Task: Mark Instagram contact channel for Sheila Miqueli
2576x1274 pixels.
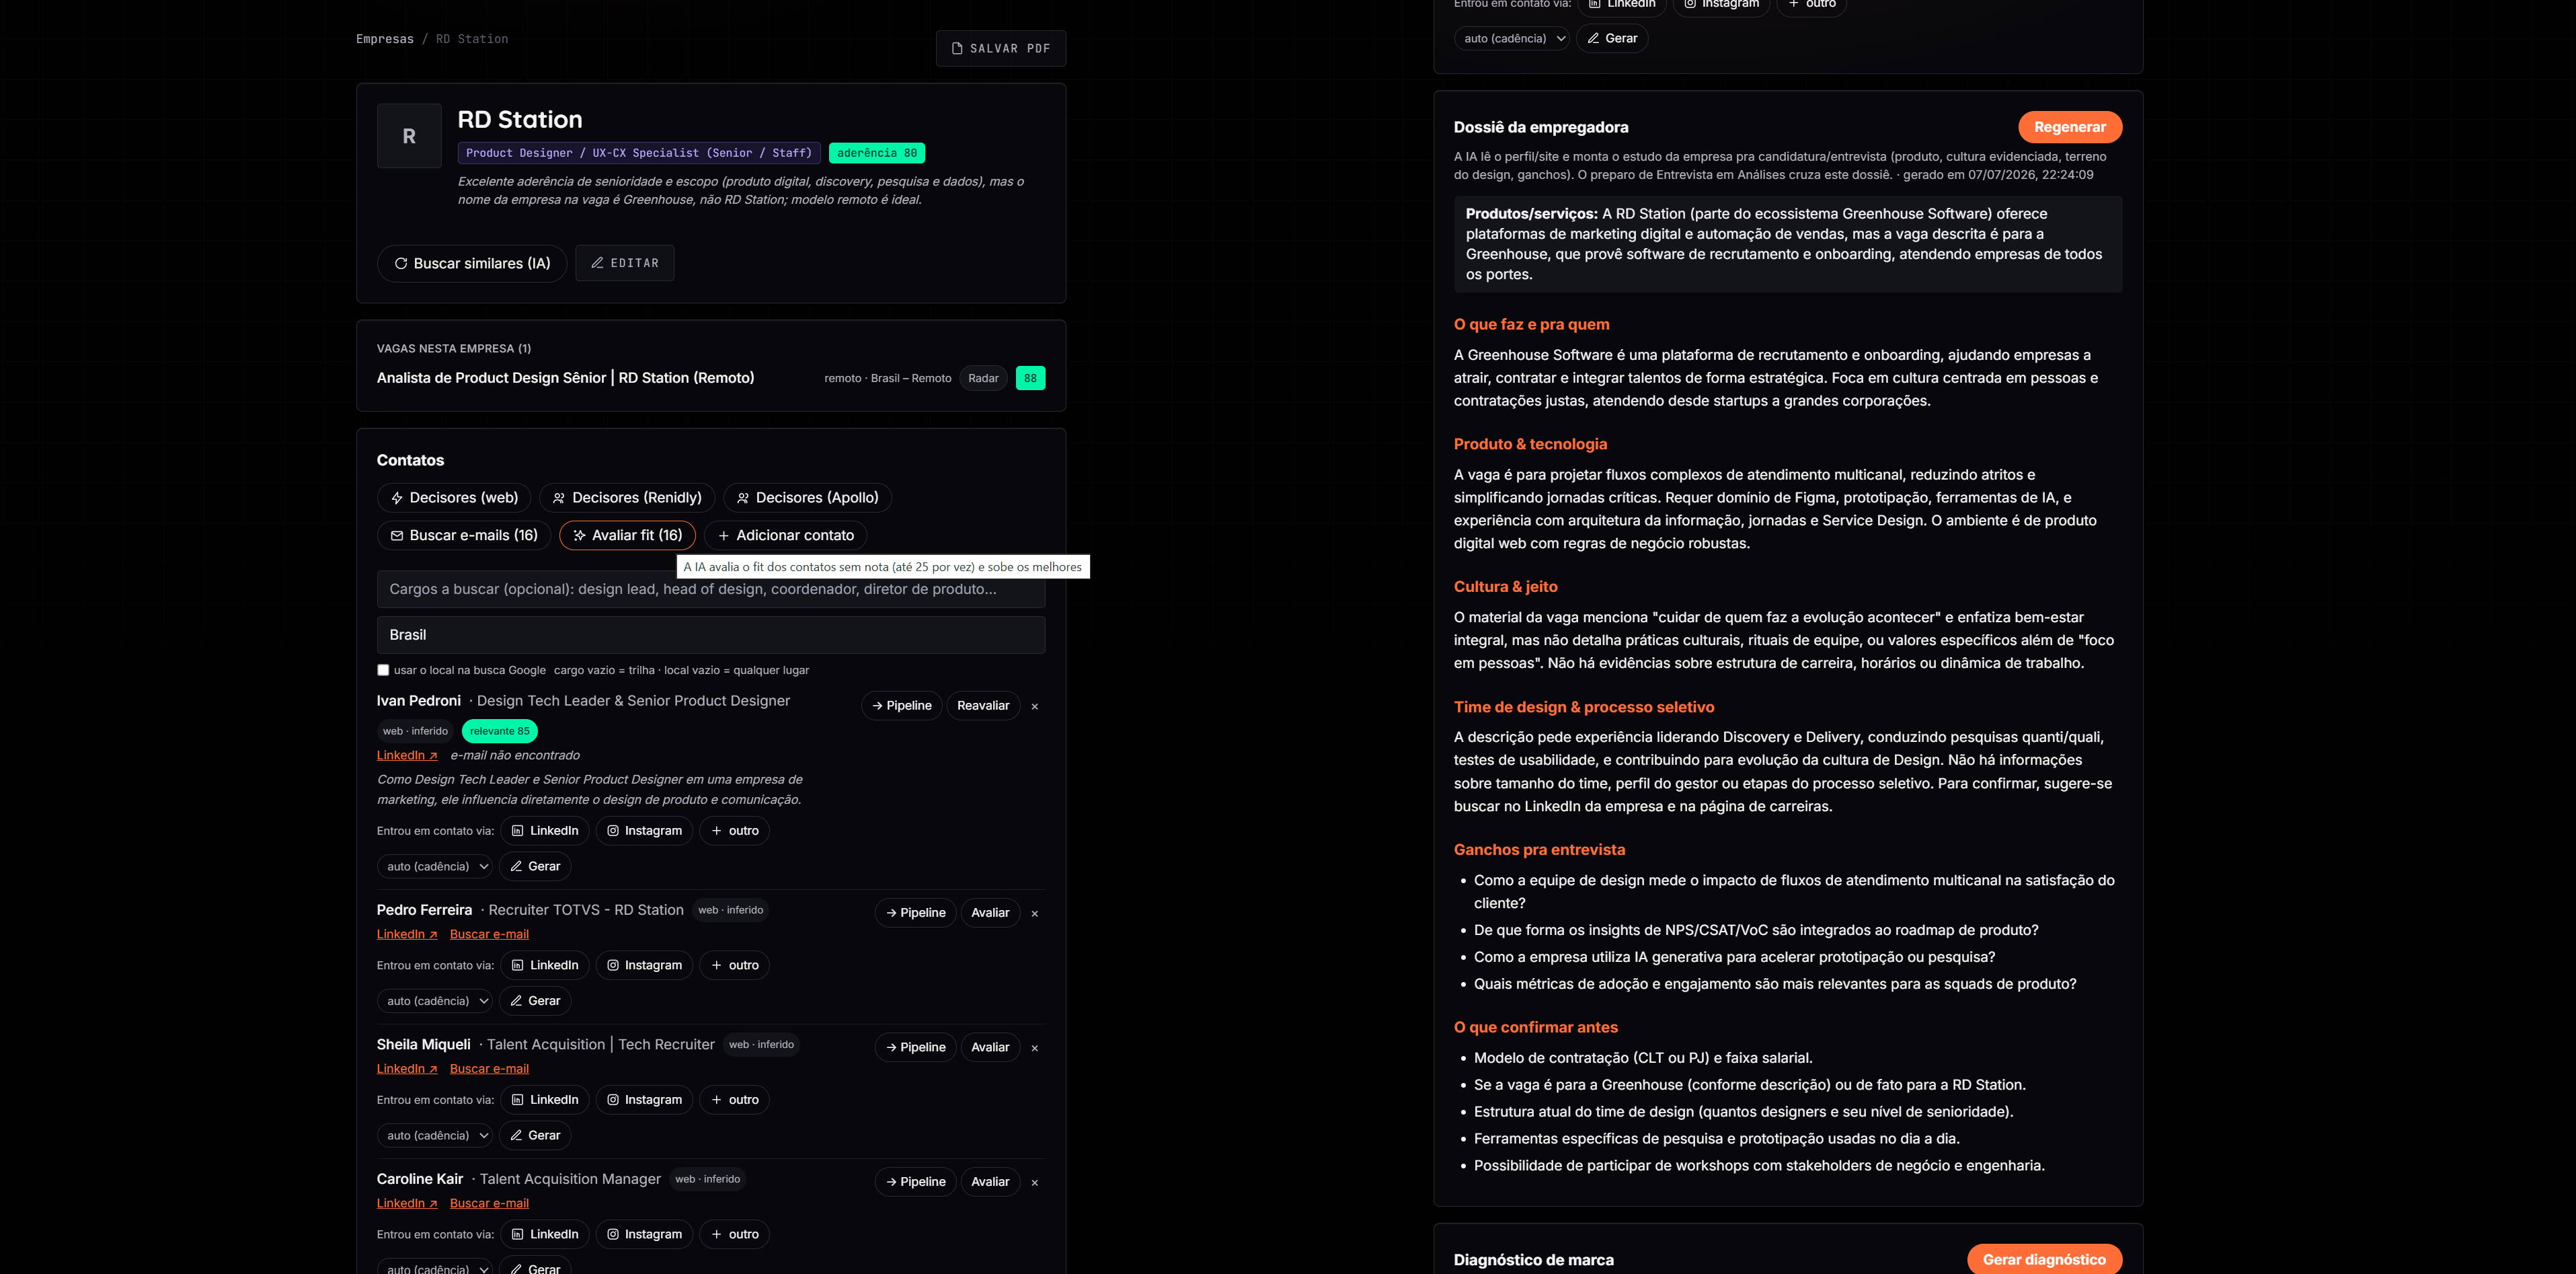Action: (644, 1100)
